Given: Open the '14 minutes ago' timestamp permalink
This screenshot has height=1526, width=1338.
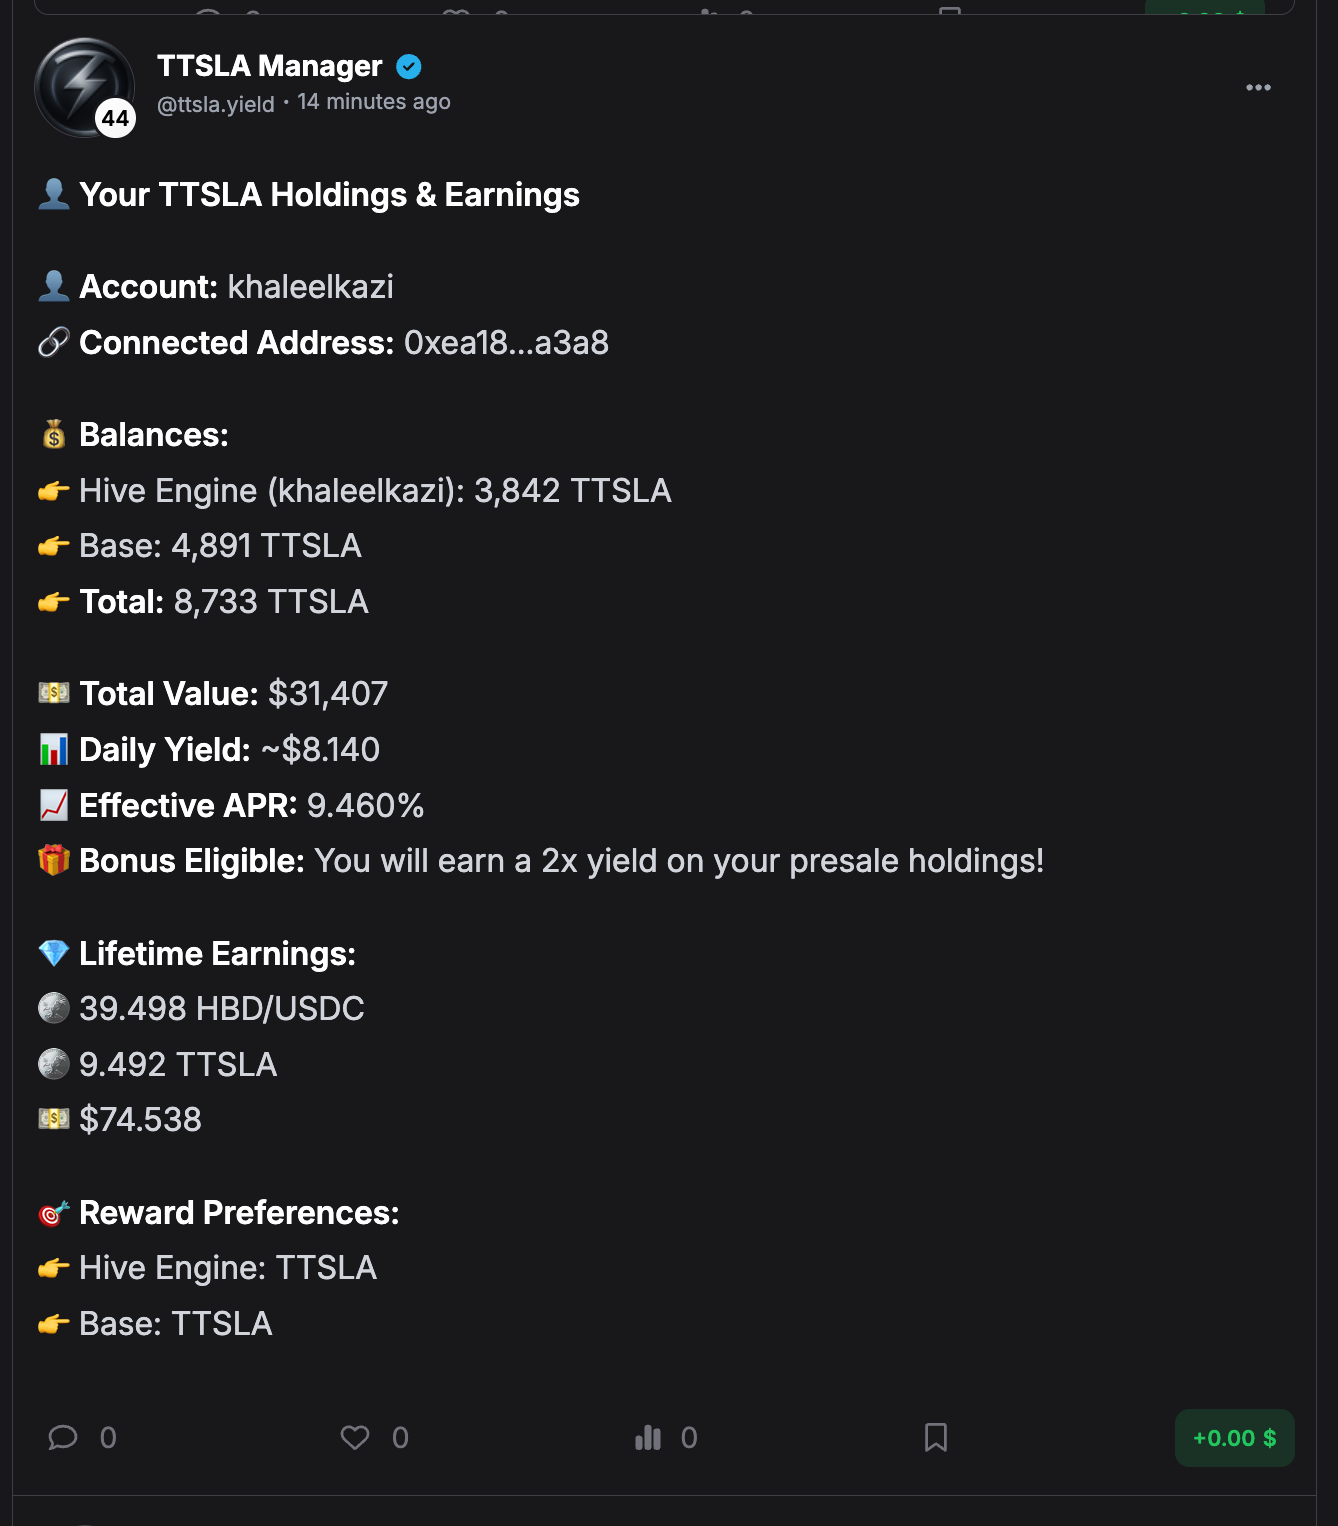Looking at the screenshot, I should 374,102.
